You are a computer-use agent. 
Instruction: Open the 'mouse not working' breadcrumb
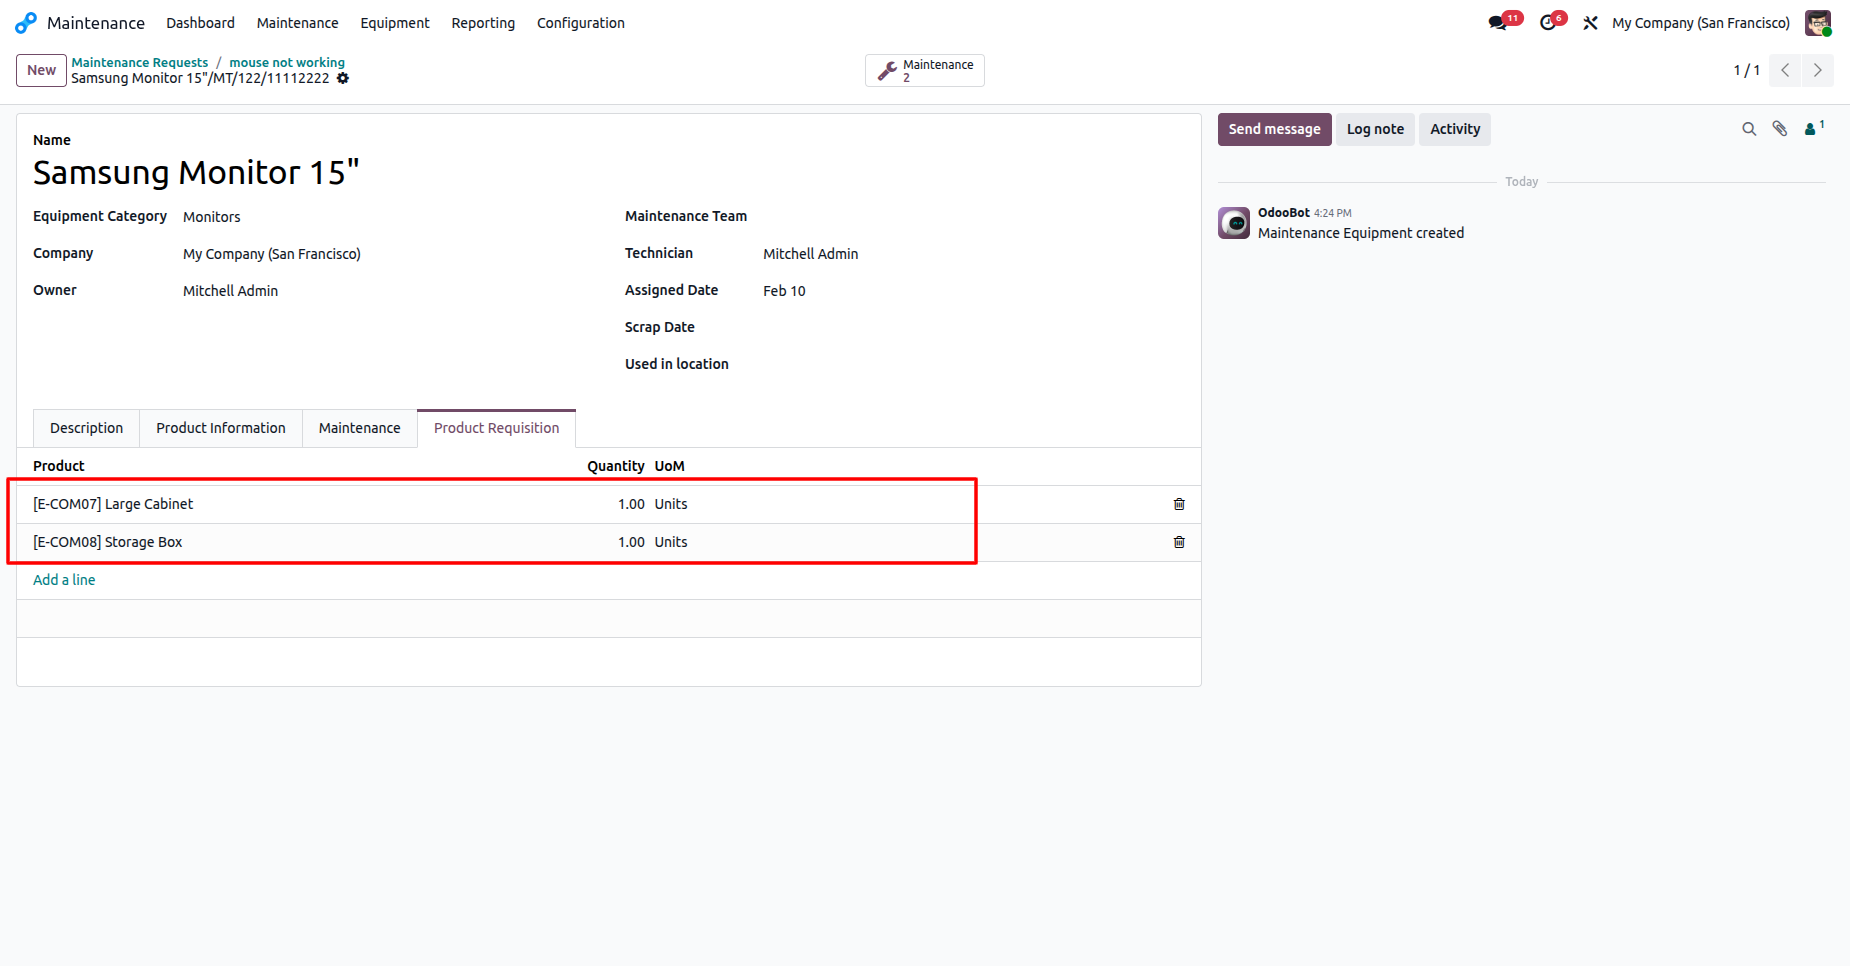pos(287,62)
